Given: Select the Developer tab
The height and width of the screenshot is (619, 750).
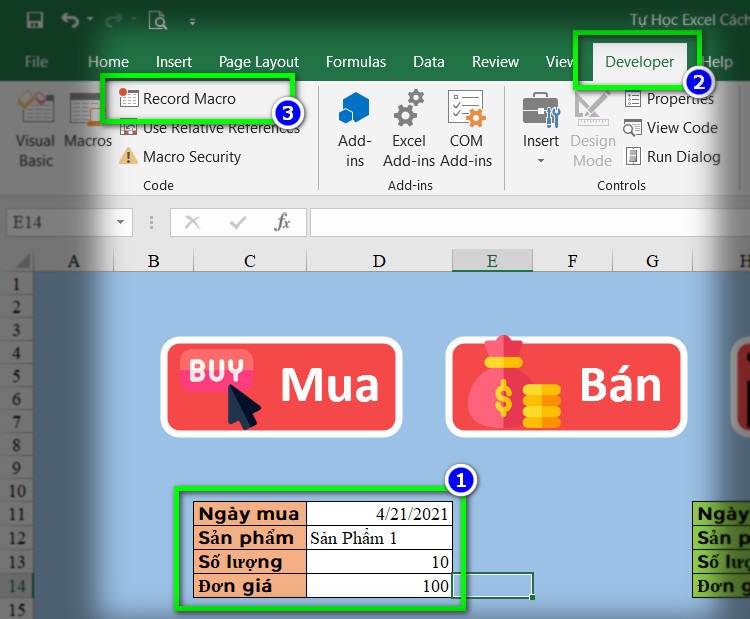Looking at the screenshot, I should (x=640, y=62).
